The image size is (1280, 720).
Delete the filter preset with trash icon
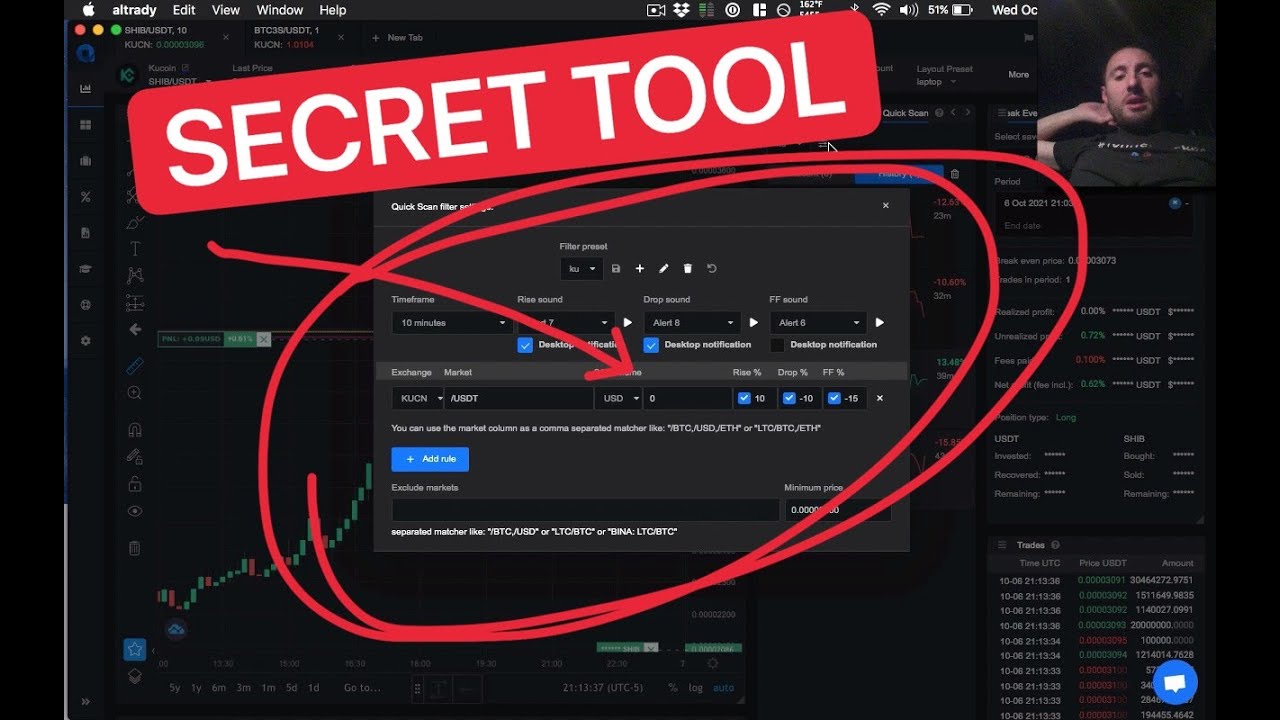688,269
